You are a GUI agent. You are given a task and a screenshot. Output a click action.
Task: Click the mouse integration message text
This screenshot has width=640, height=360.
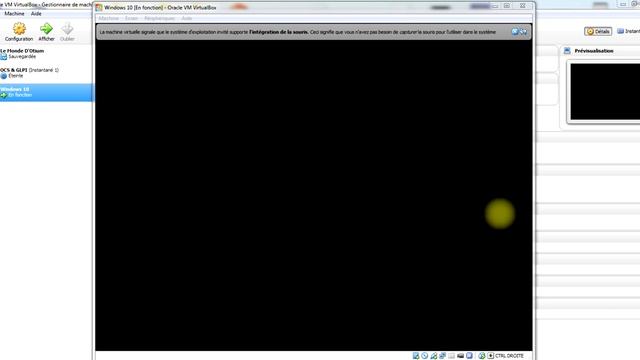tap(298, 32)
